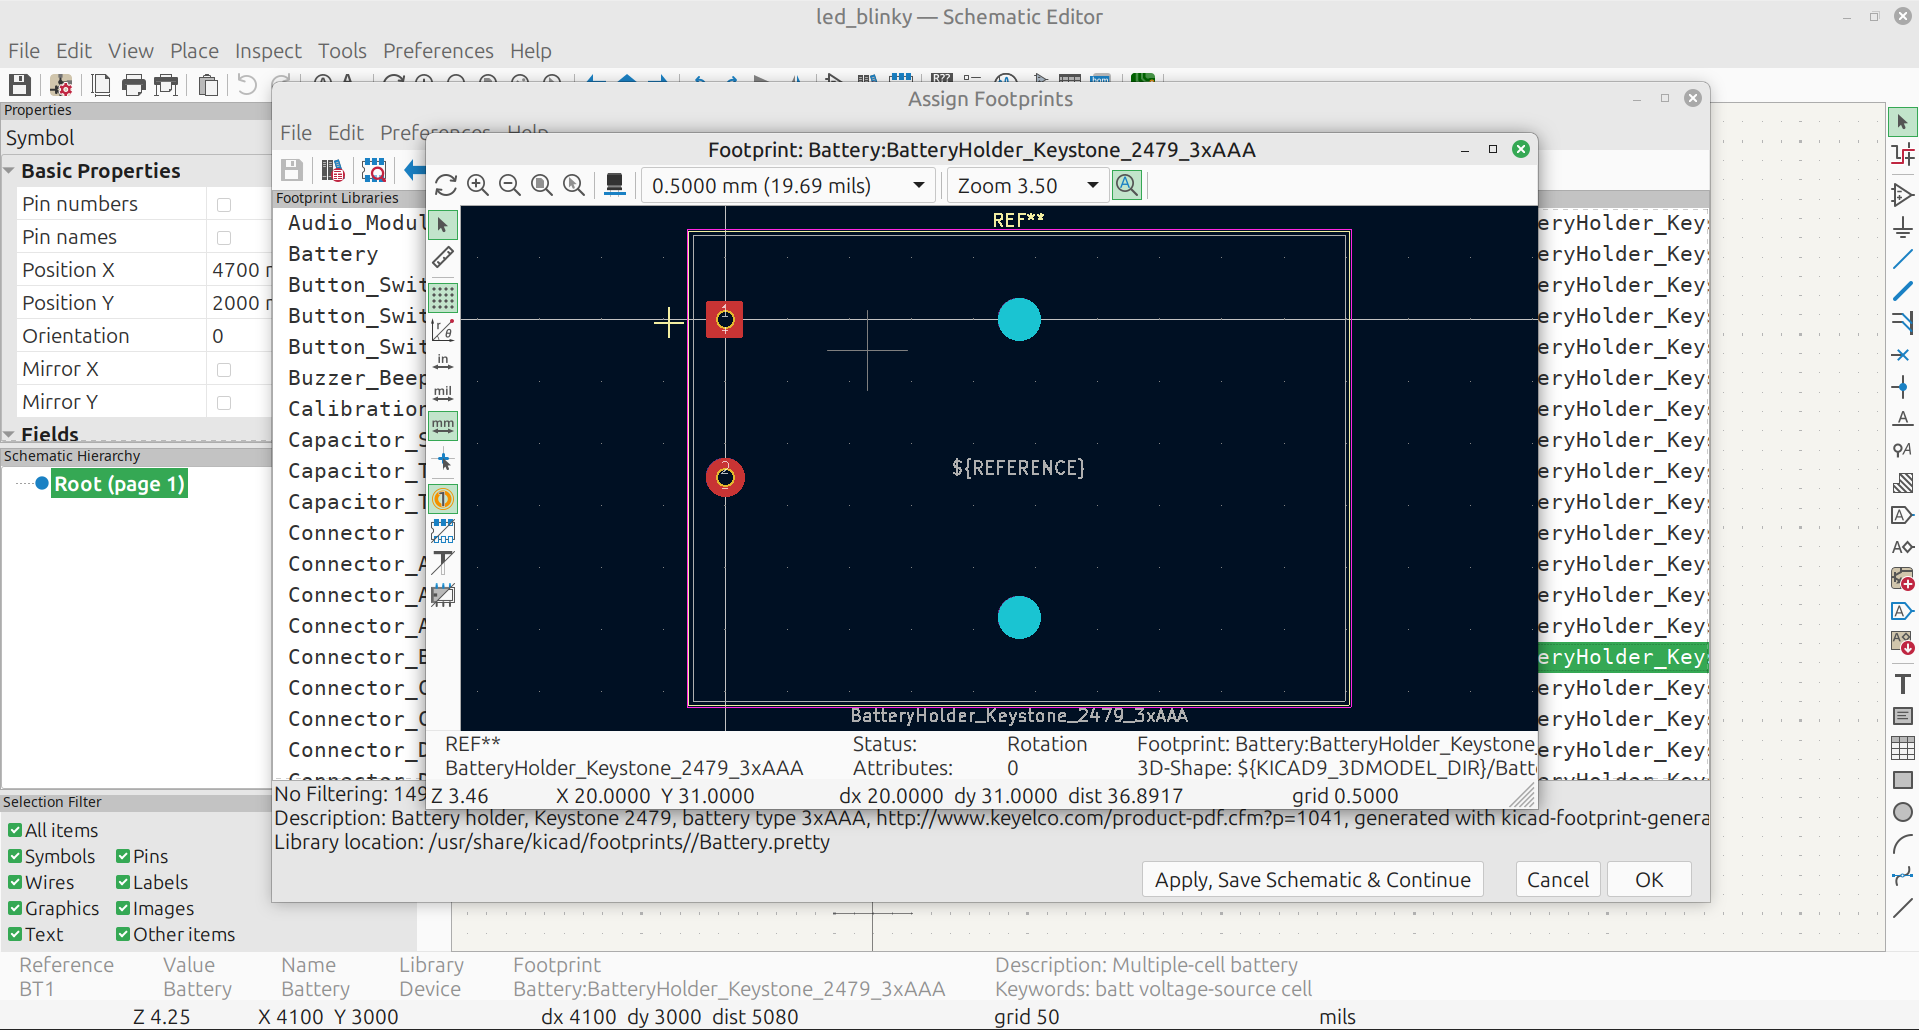Switch units to inches icon
1919x1030 pixels.
pos(443,361)
